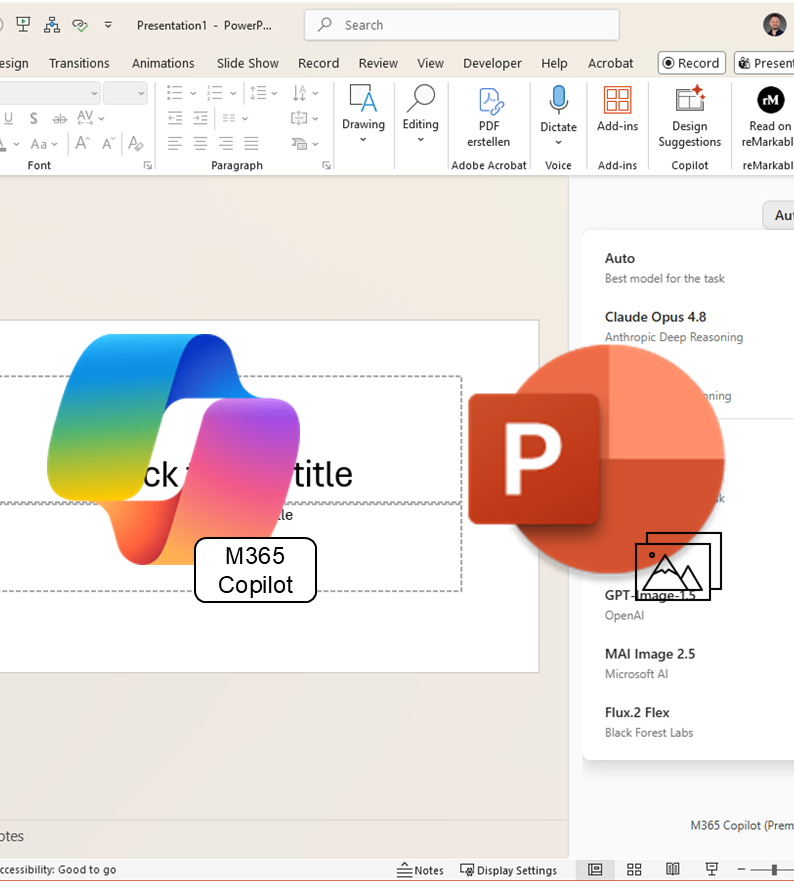Viewport: 794px width, 881px height.
Task: Toggle strikethrough formatting
Action: [60, 119]
